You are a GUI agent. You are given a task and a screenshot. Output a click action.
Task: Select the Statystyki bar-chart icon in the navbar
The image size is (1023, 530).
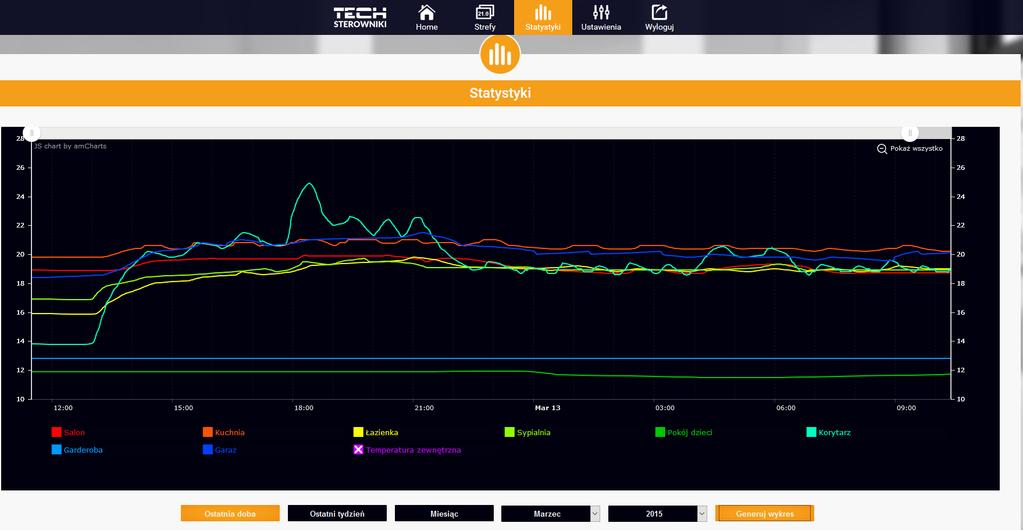tap(543, 12)
